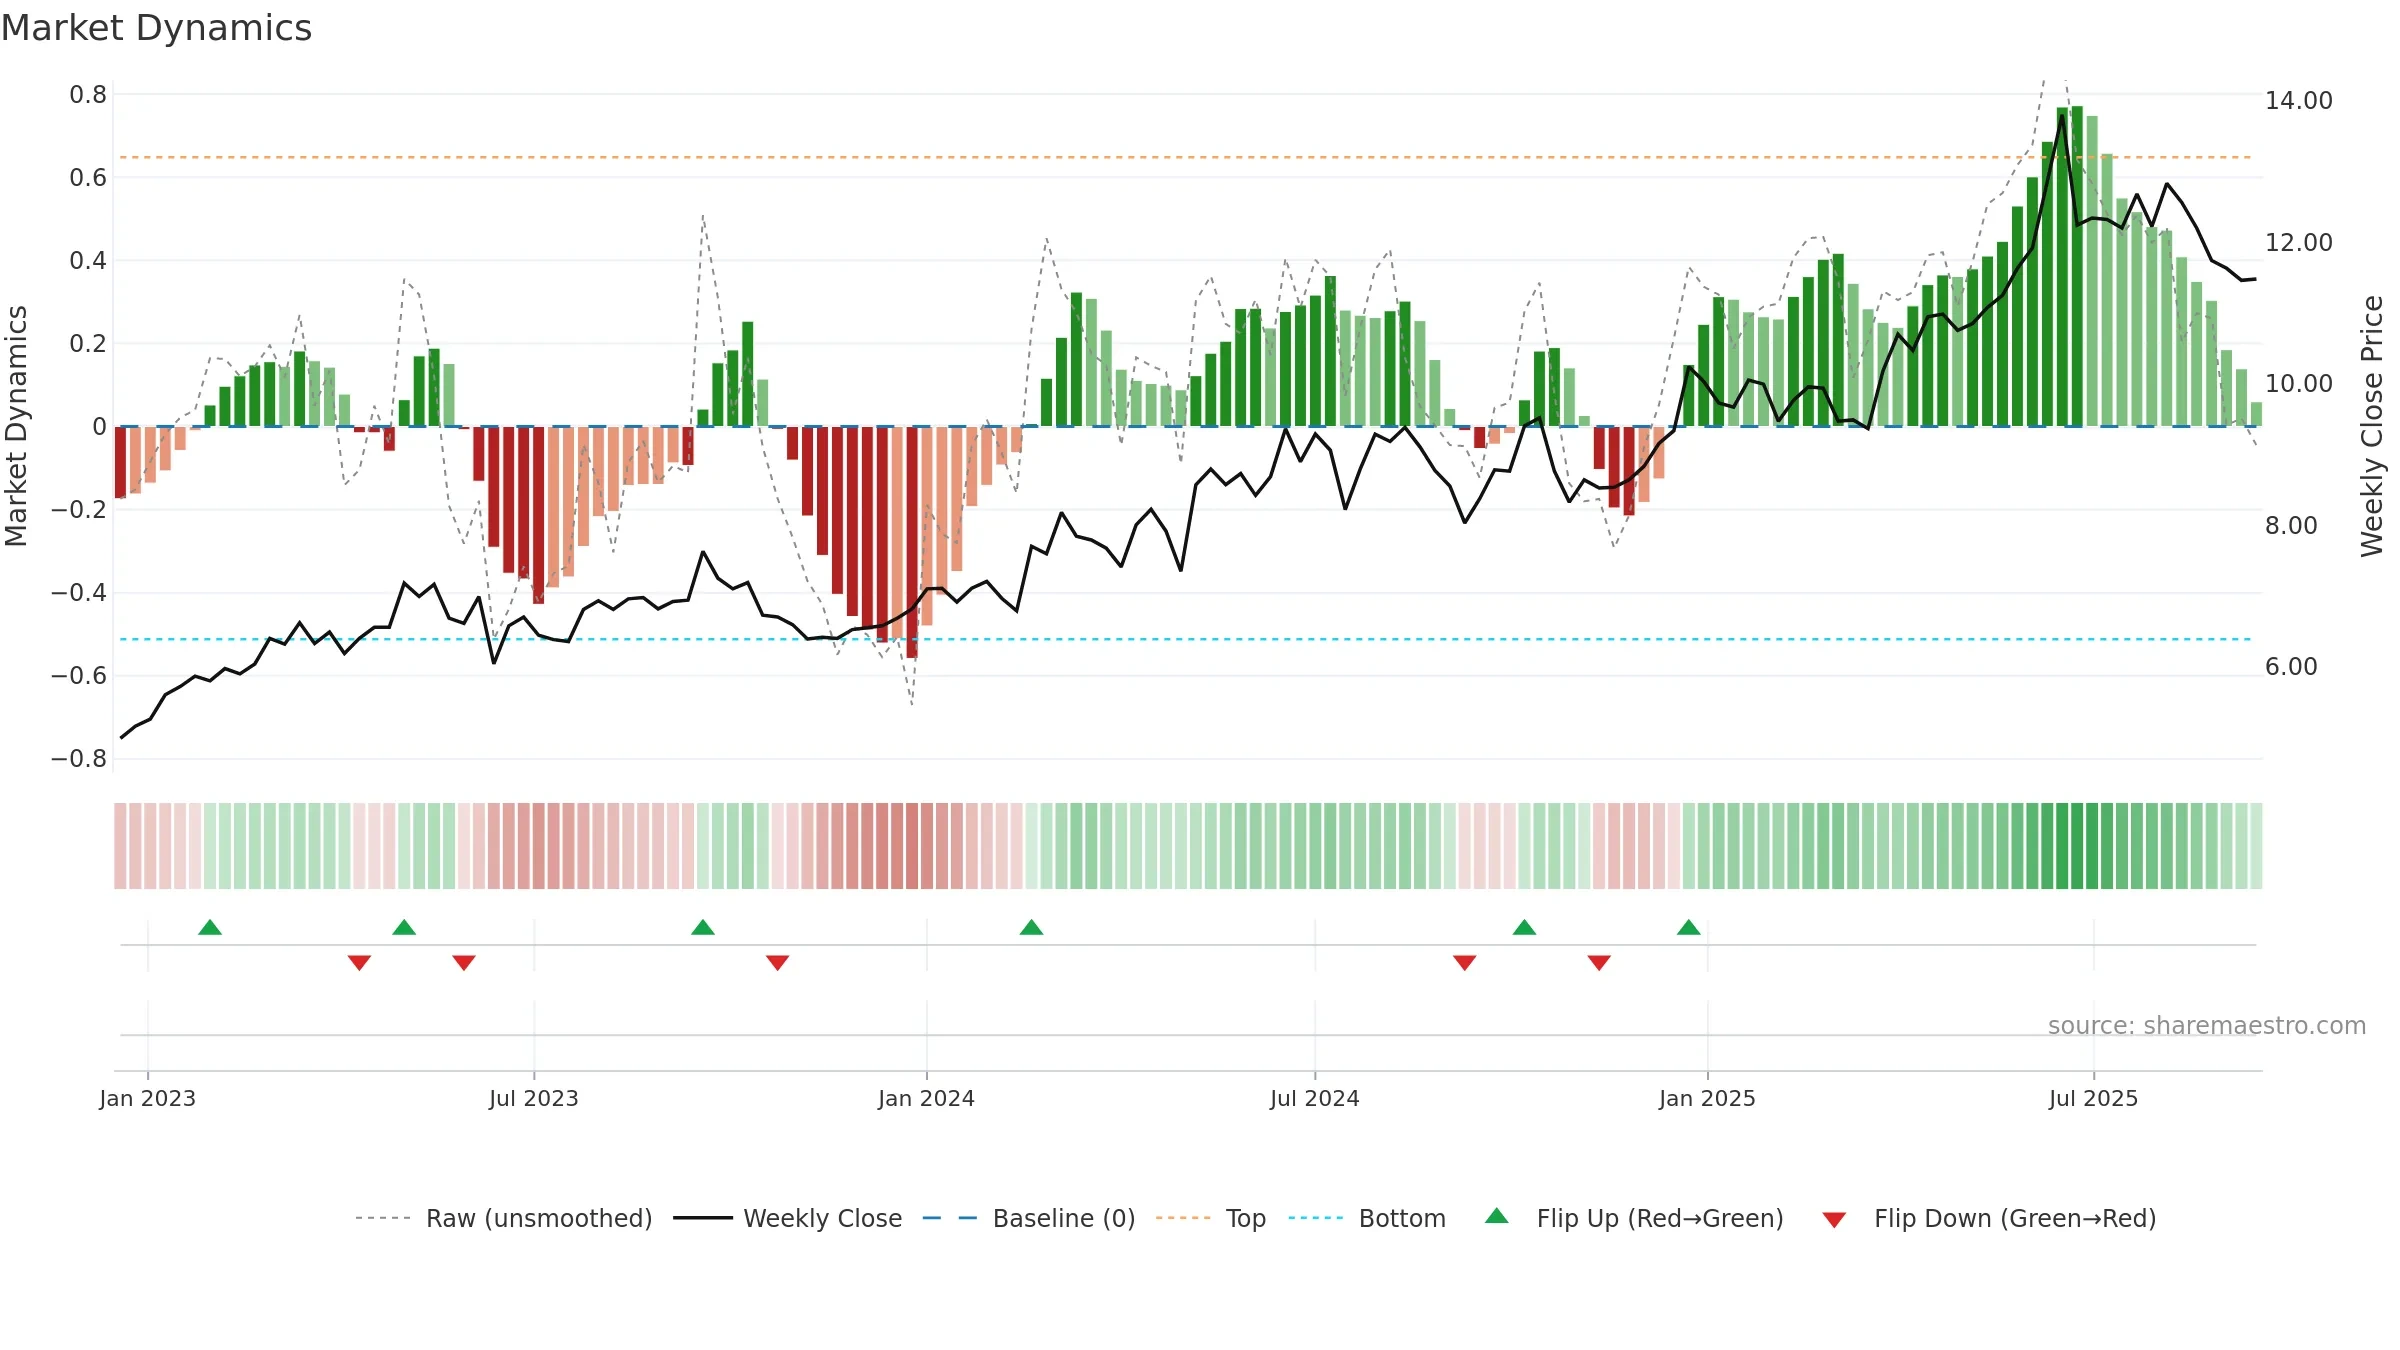Select the Flip Up triangle just after Jan 2024

pos(1032,928)
